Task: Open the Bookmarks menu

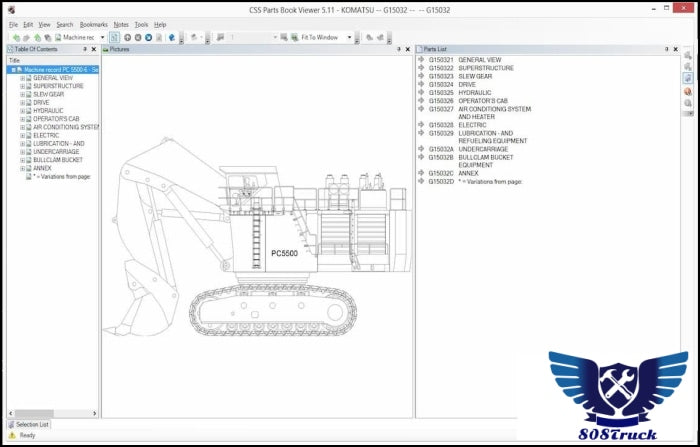Action: pyautogui.click(x=93, y=24)
